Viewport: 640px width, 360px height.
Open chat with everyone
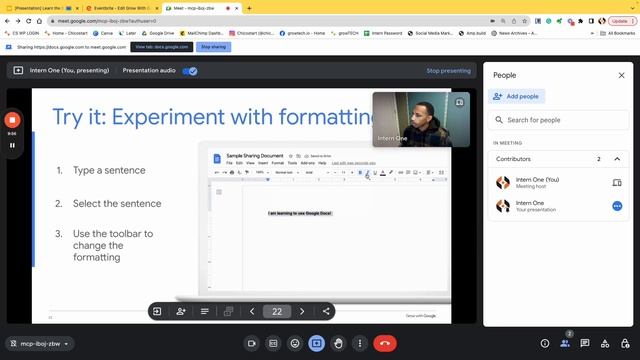pos(585,344)
